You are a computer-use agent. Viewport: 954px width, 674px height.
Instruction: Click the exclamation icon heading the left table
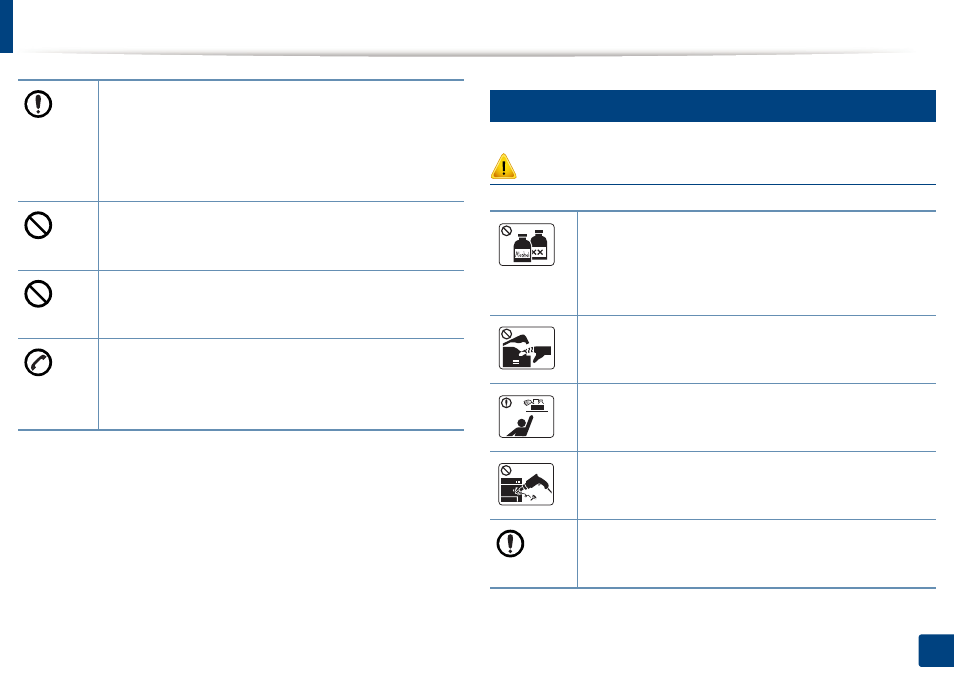click(38, 104)
